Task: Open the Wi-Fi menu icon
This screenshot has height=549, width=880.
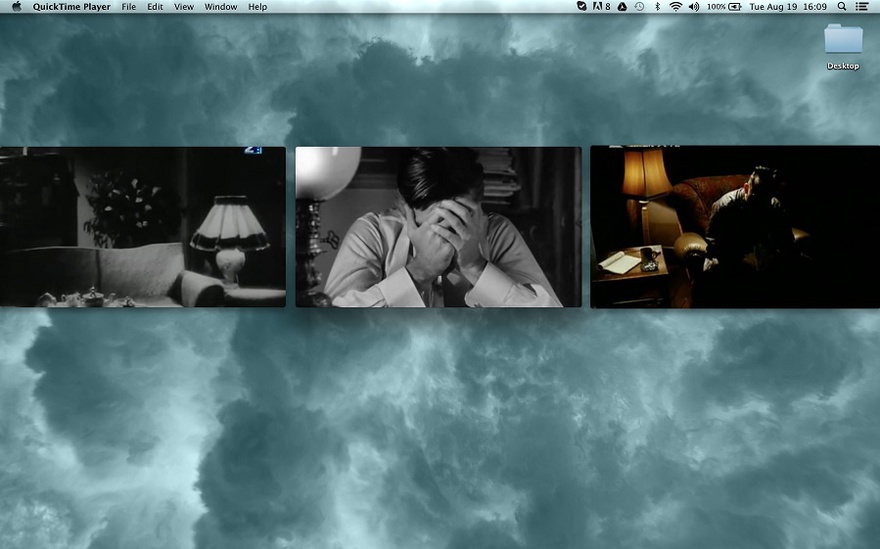Action: [676, 7]
